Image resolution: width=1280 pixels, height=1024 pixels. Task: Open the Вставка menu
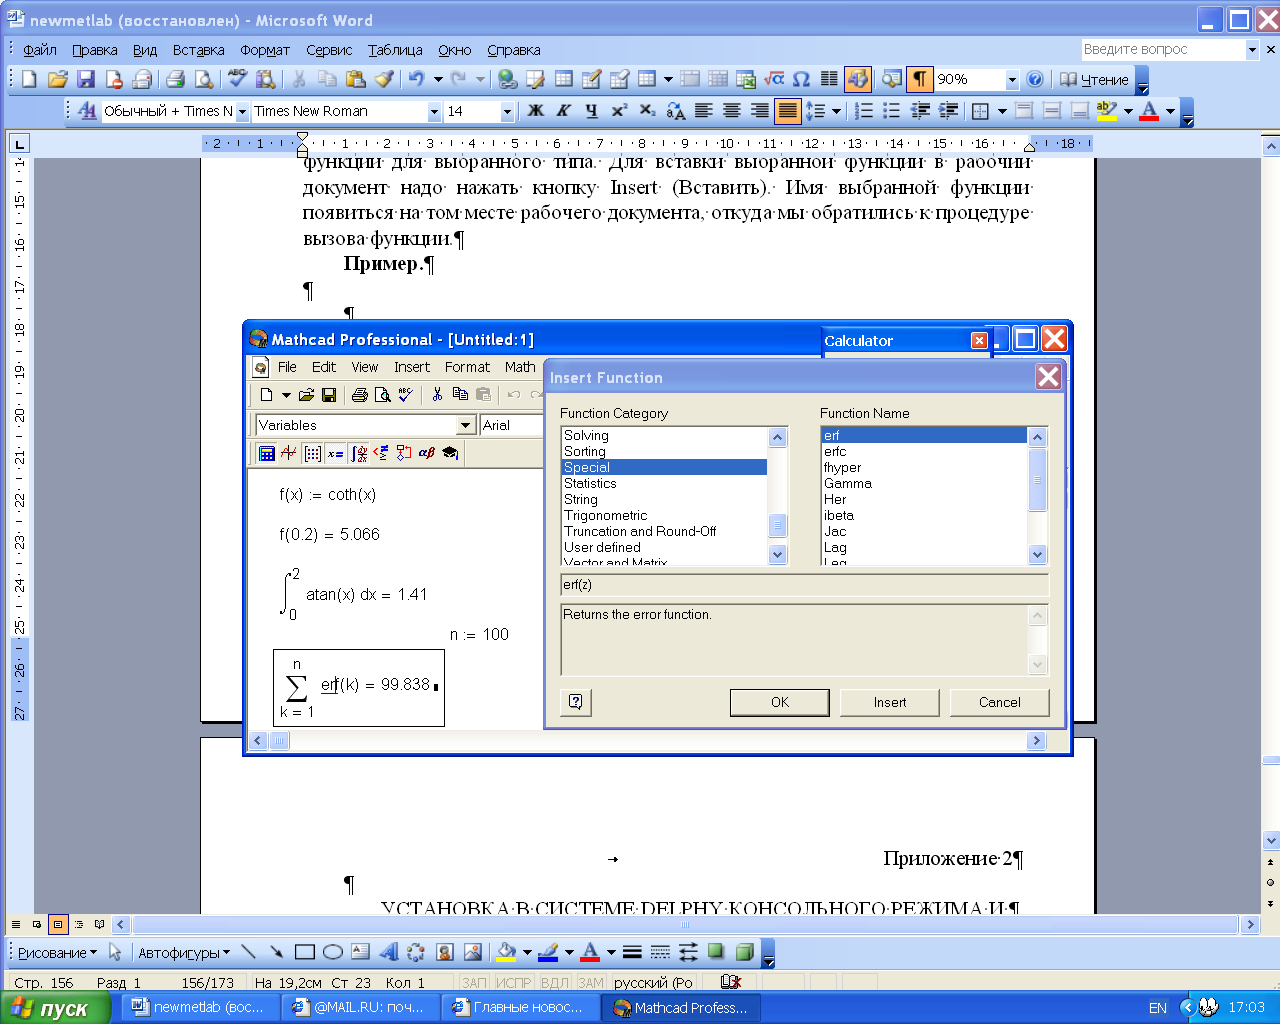(198, 50)
